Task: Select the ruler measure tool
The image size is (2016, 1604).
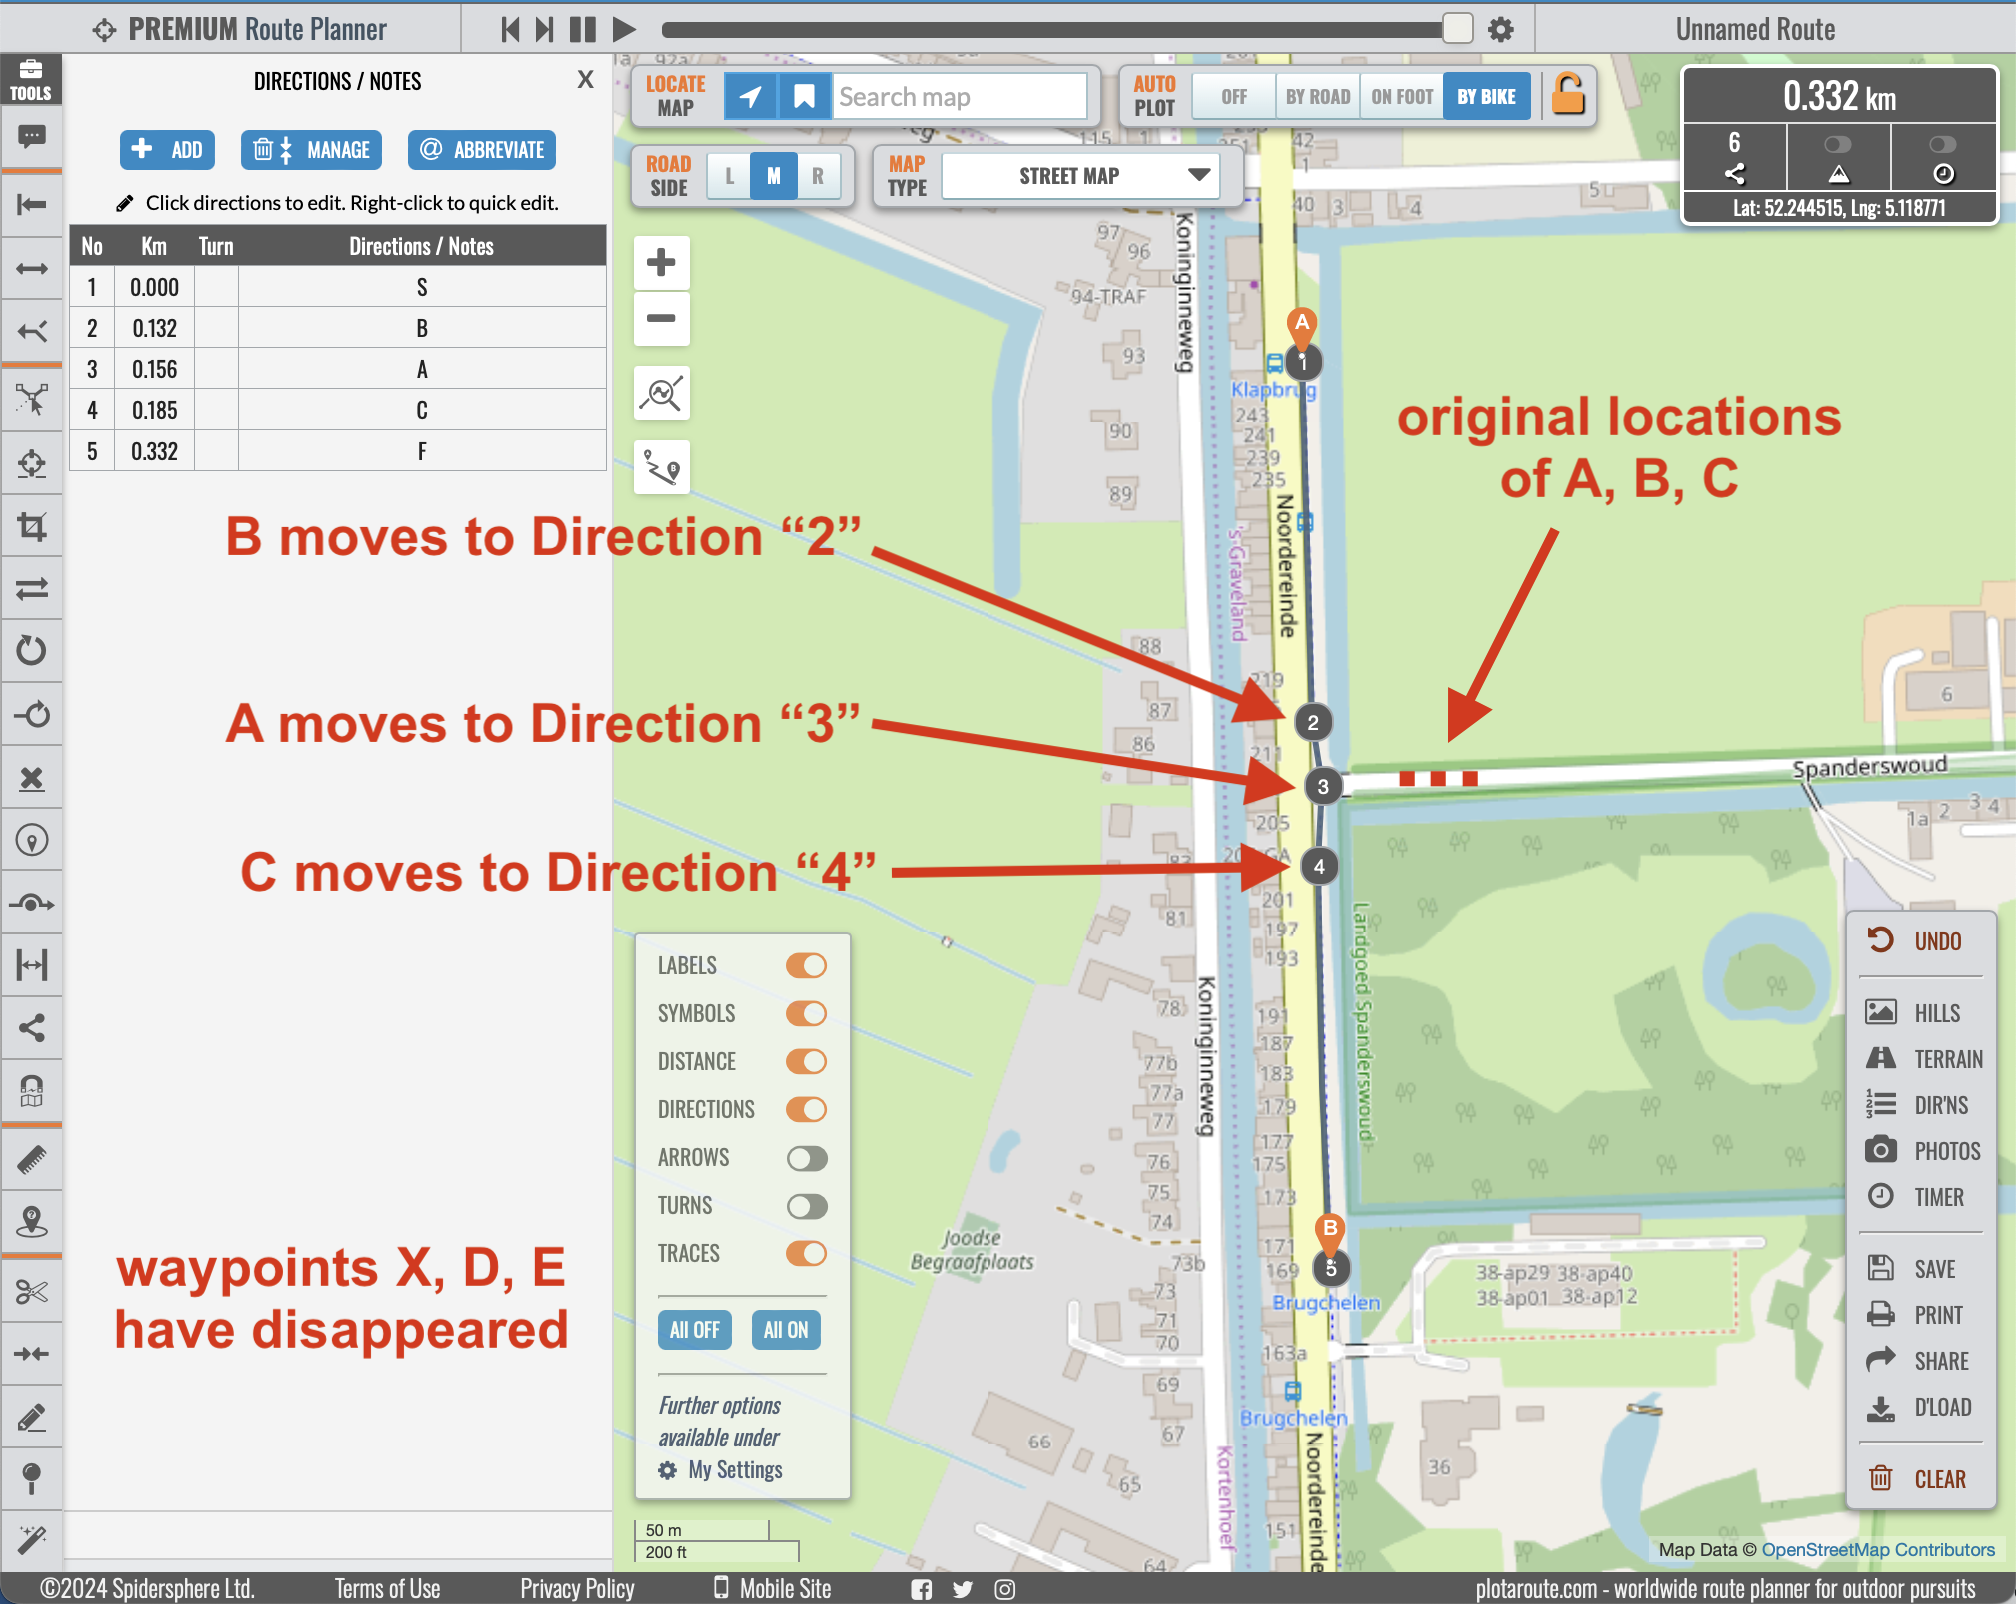Action: 31,1160
